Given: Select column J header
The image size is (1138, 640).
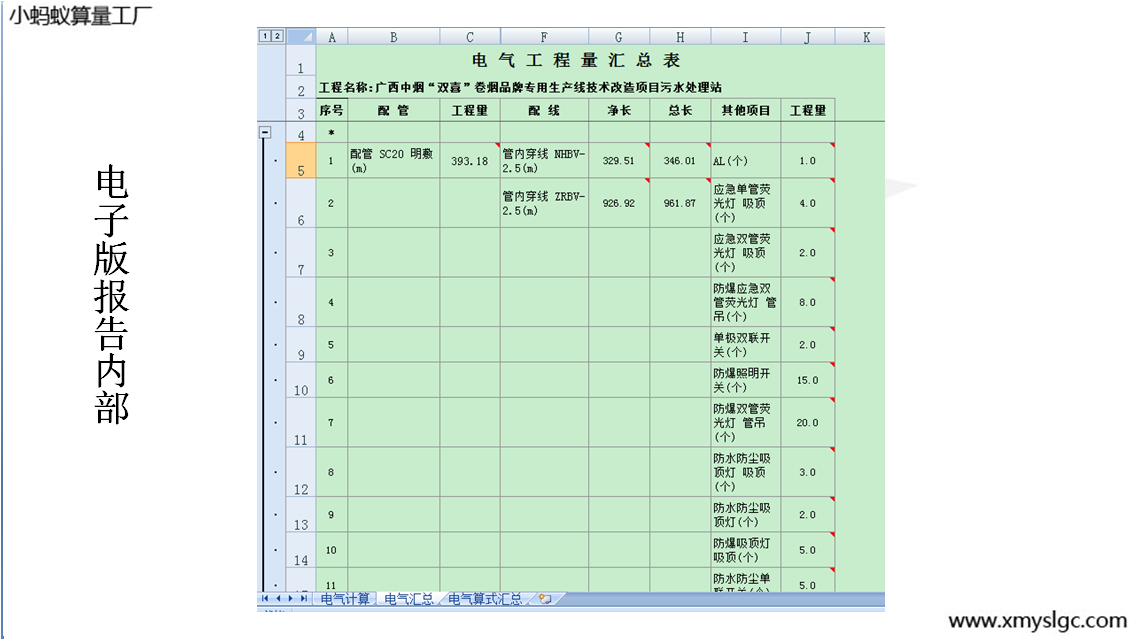Looking at the screenshot, I should 807,37.
